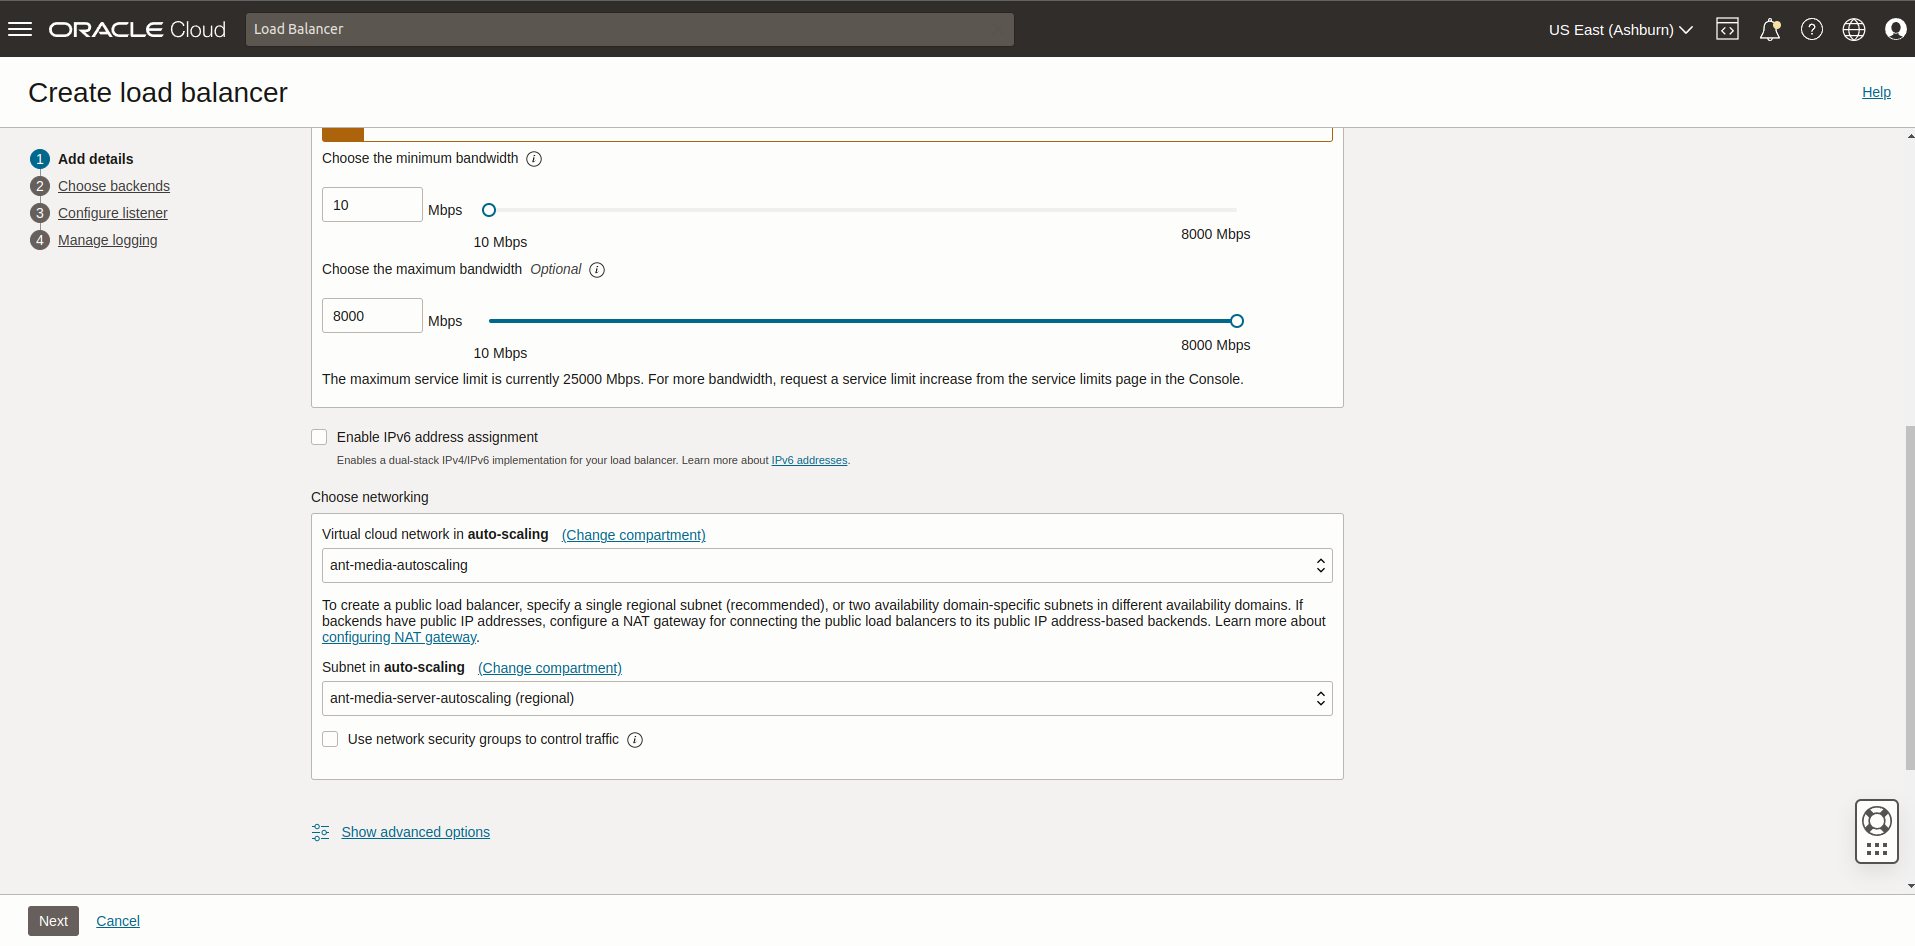
Task: Click the maximum bandwidth slider handle
Action: [1237, 321]
